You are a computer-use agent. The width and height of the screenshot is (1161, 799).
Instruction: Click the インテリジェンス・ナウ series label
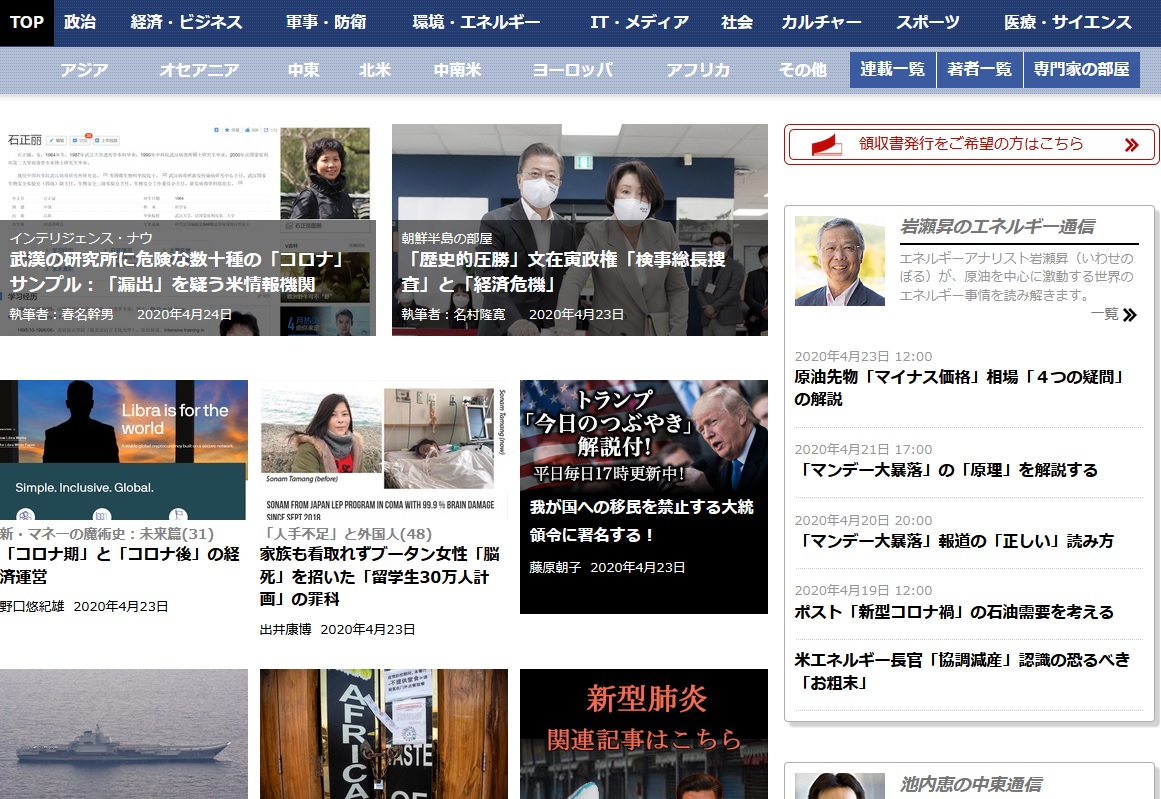(81, 238)
